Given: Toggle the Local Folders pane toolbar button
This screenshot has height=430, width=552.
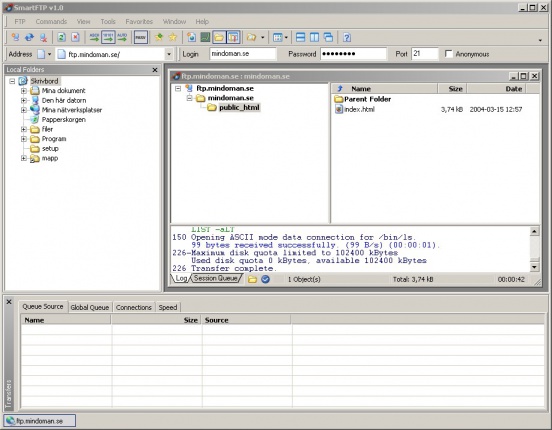Looking at the screenshot, I should (x=219, y=37).
